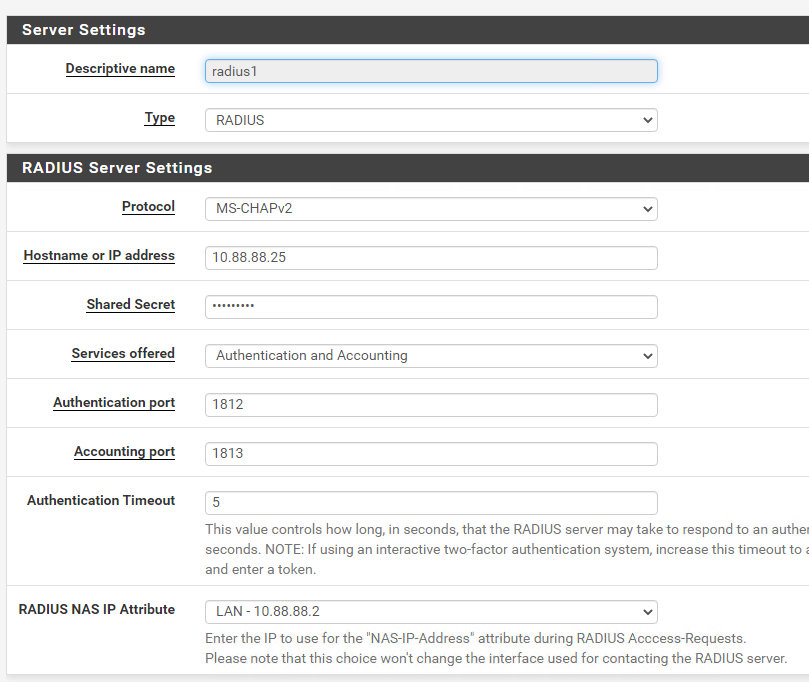Click the underlined Type label
Viewport: 809px width, 682px height.
coord(159,118)
